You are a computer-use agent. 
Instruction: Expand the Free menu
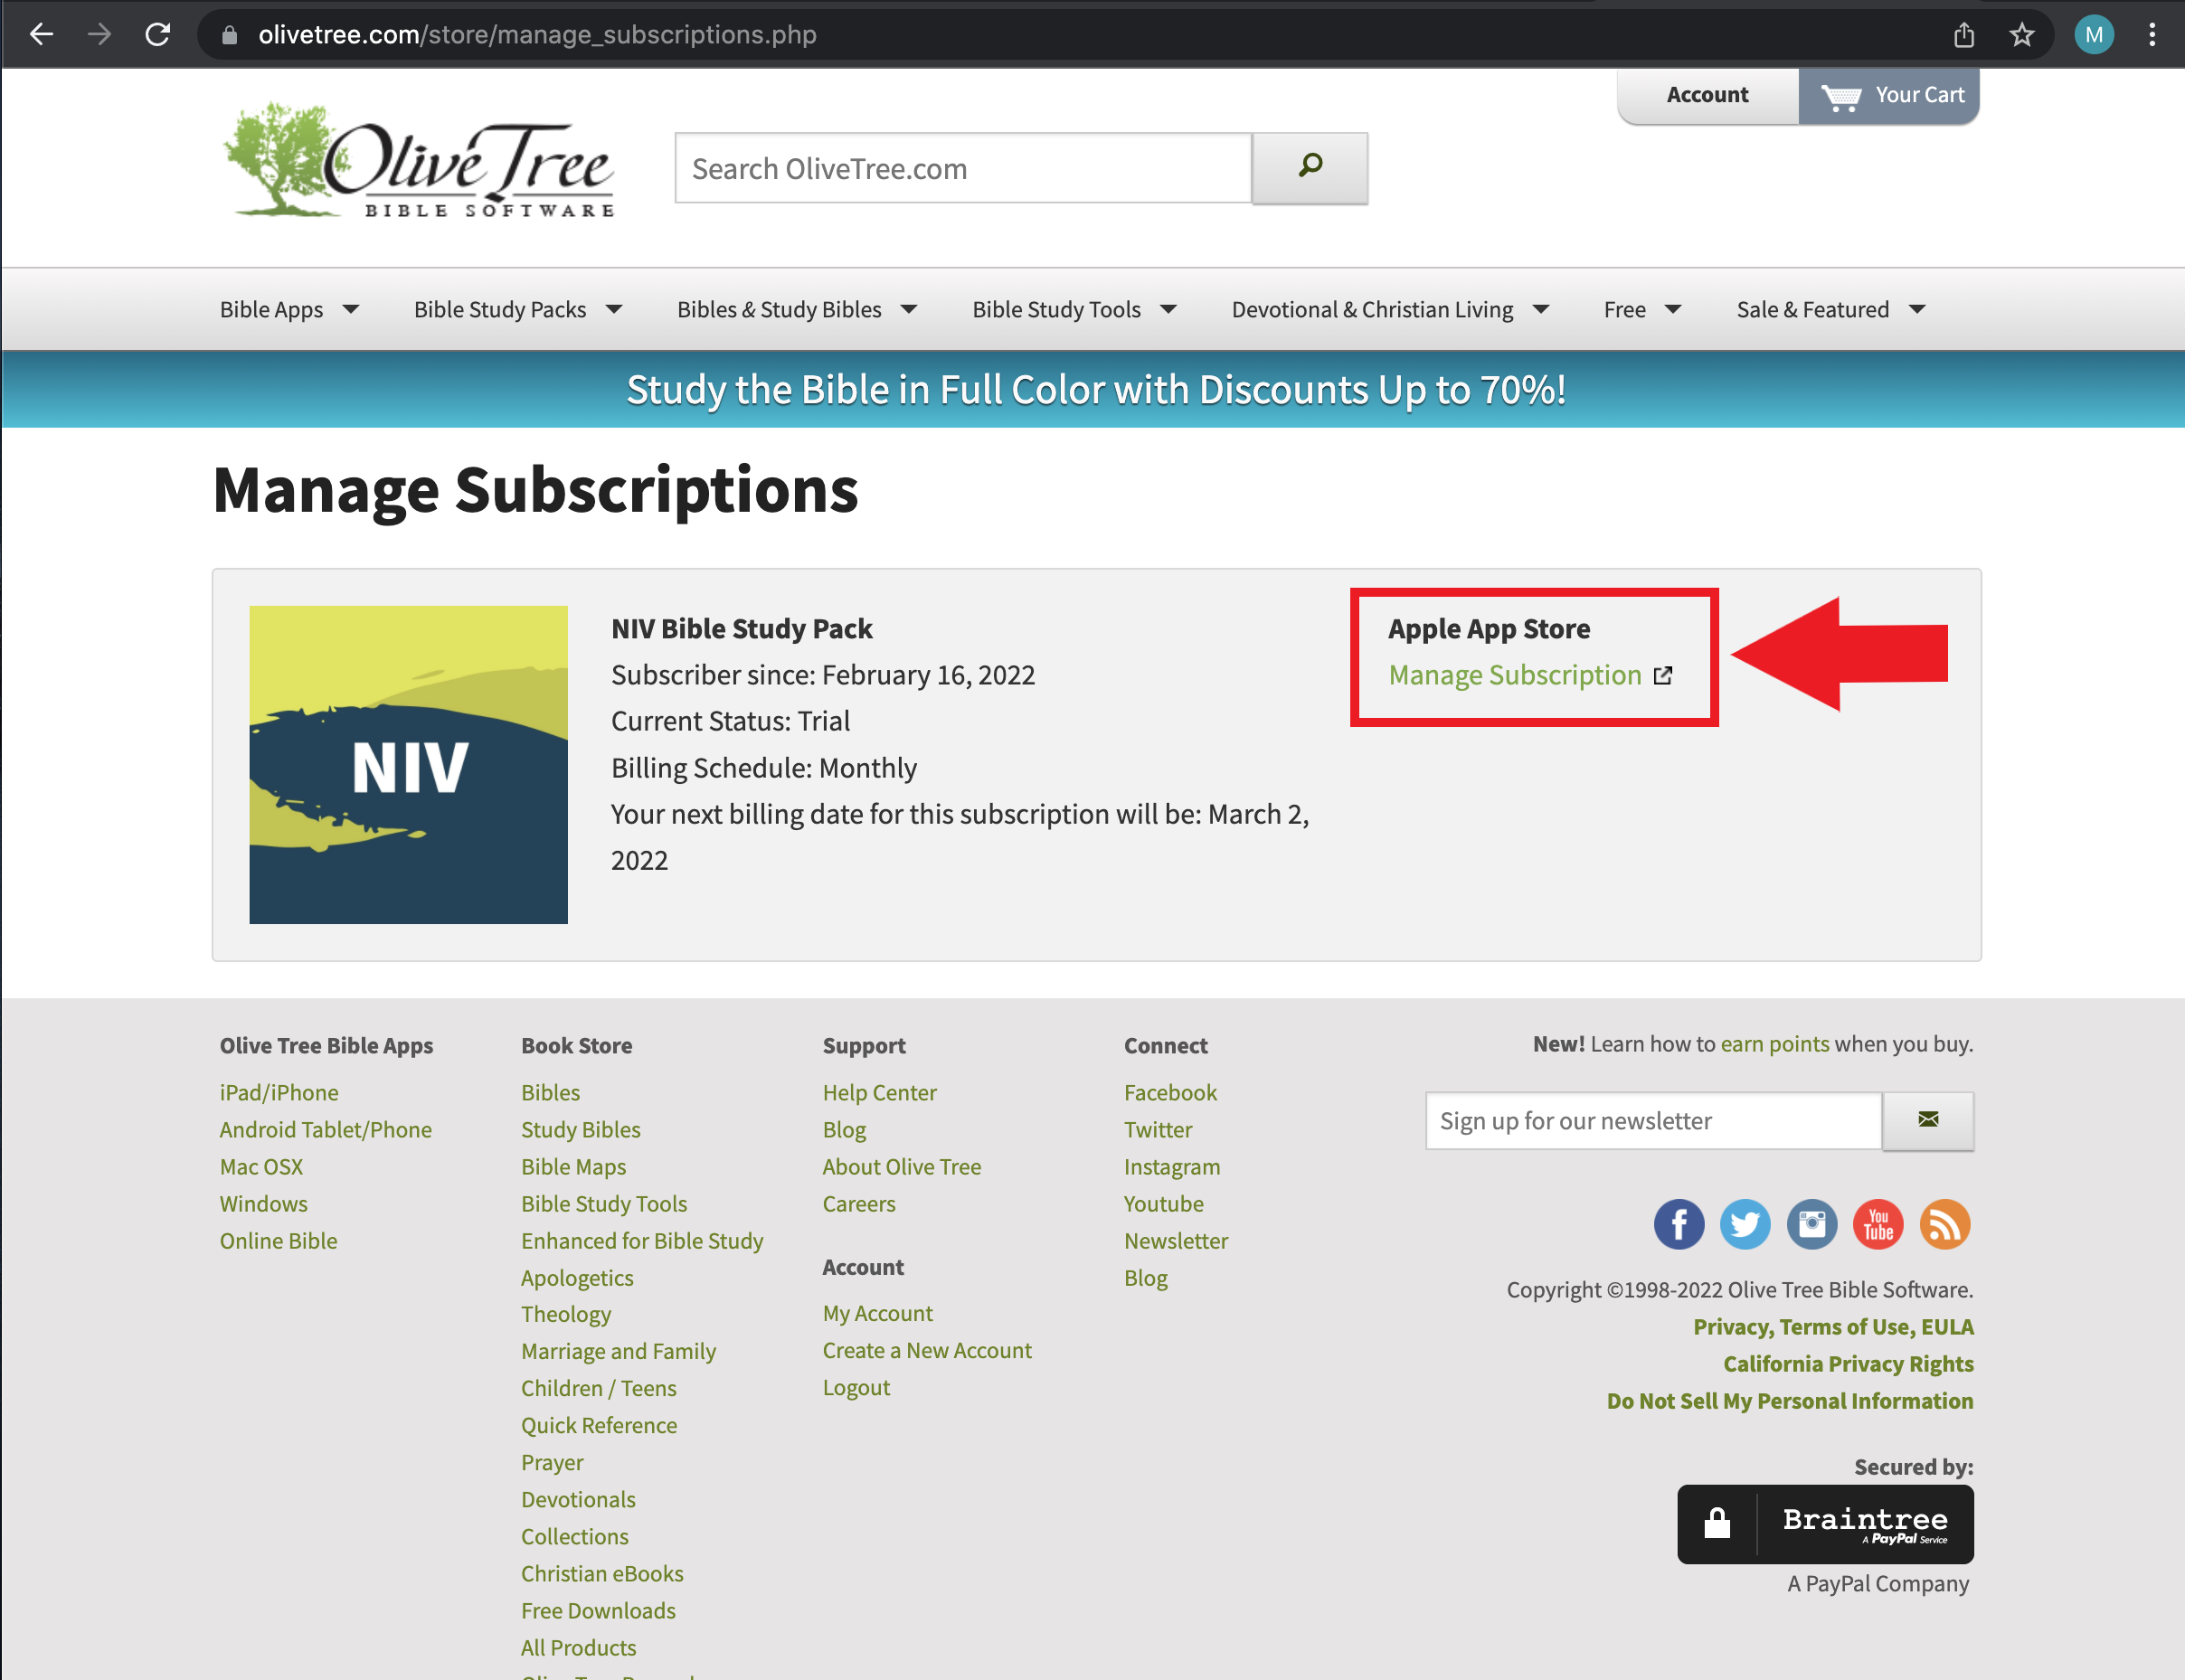point(1642,310)
